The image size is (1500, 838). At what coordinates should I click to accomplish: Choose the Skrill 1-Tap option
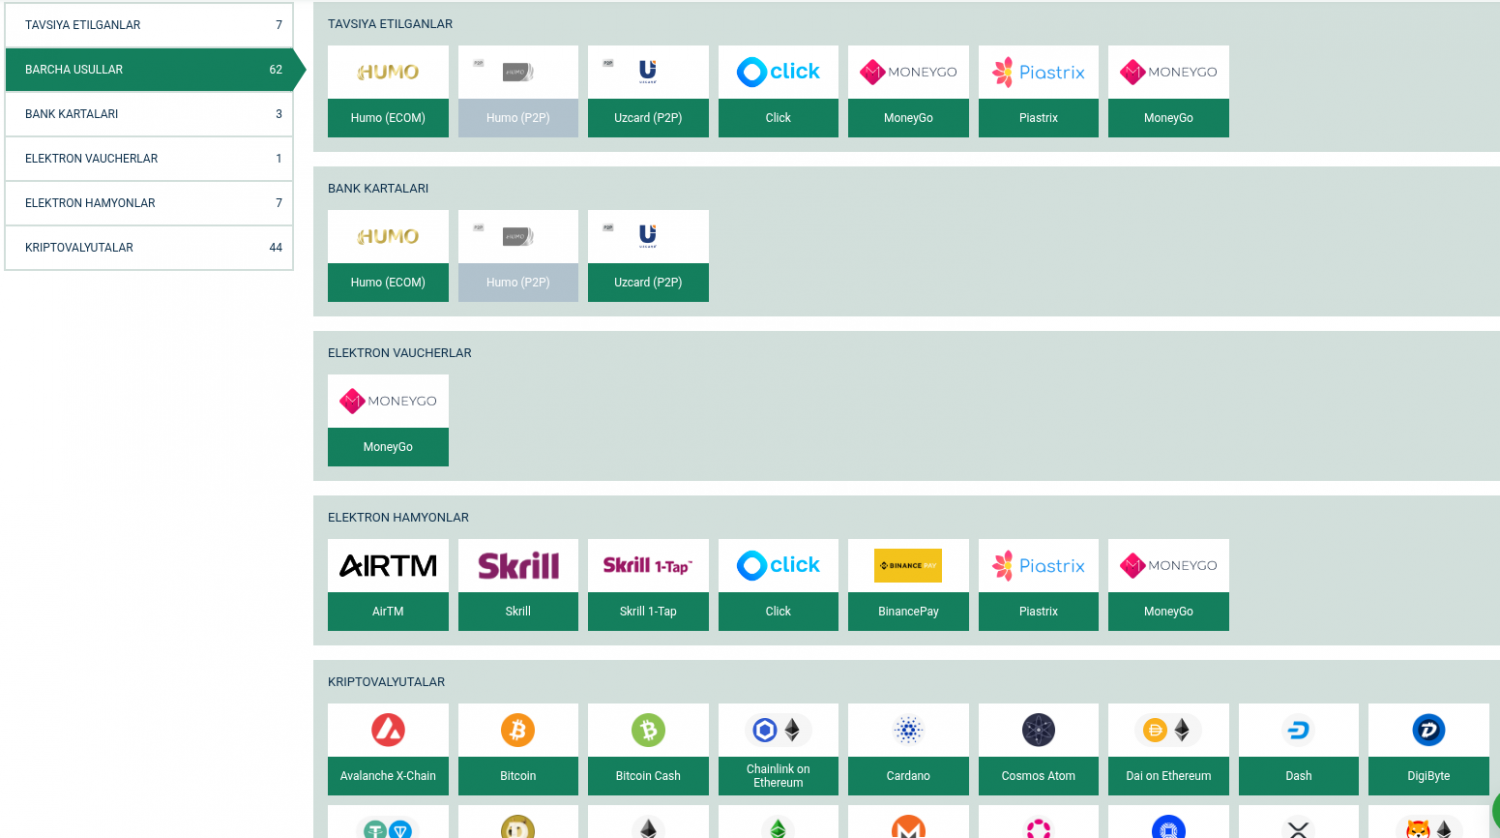coord(648,584)
